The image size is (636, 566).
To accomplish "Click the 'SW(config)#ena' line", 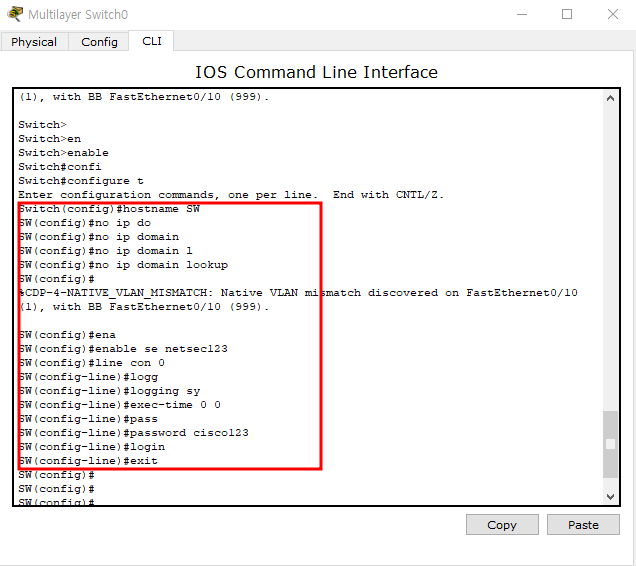I will tap(67, 335).
